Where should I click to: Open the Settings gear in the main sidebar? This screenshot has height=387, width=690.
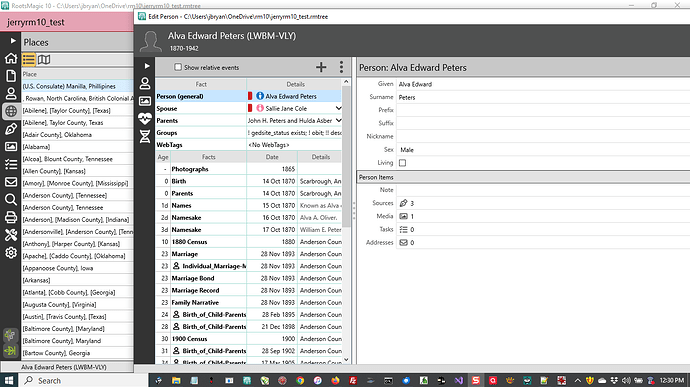pos(11,253)
